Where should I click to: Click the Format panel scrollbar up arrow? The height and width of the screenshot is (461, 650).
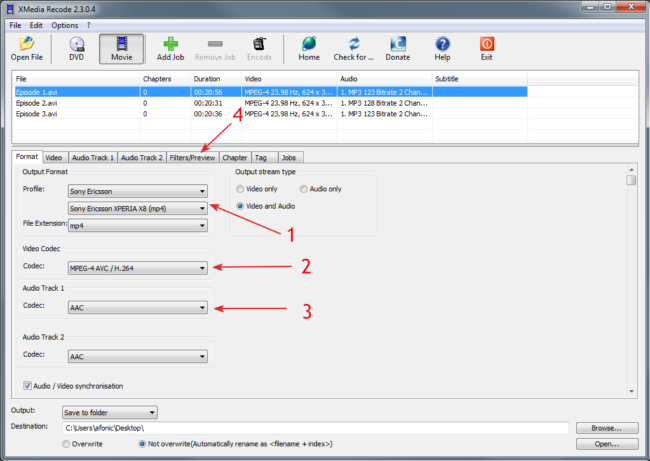coord(631,170)
